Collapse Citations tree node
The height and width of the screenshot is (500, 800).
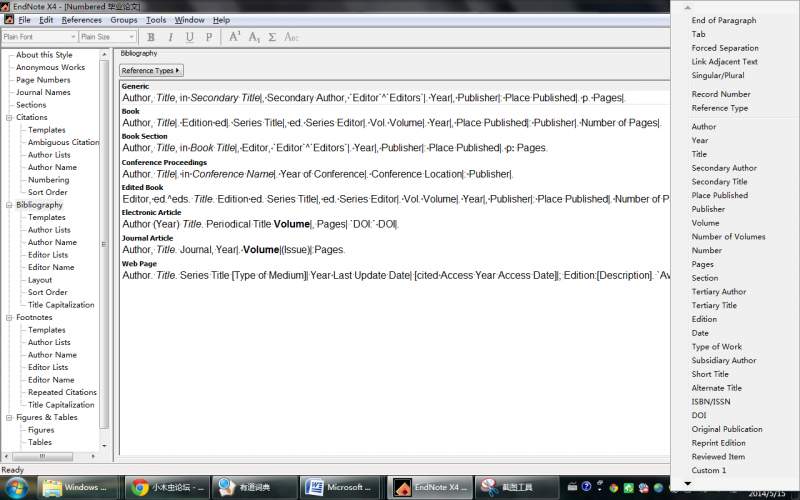[9, 117]
